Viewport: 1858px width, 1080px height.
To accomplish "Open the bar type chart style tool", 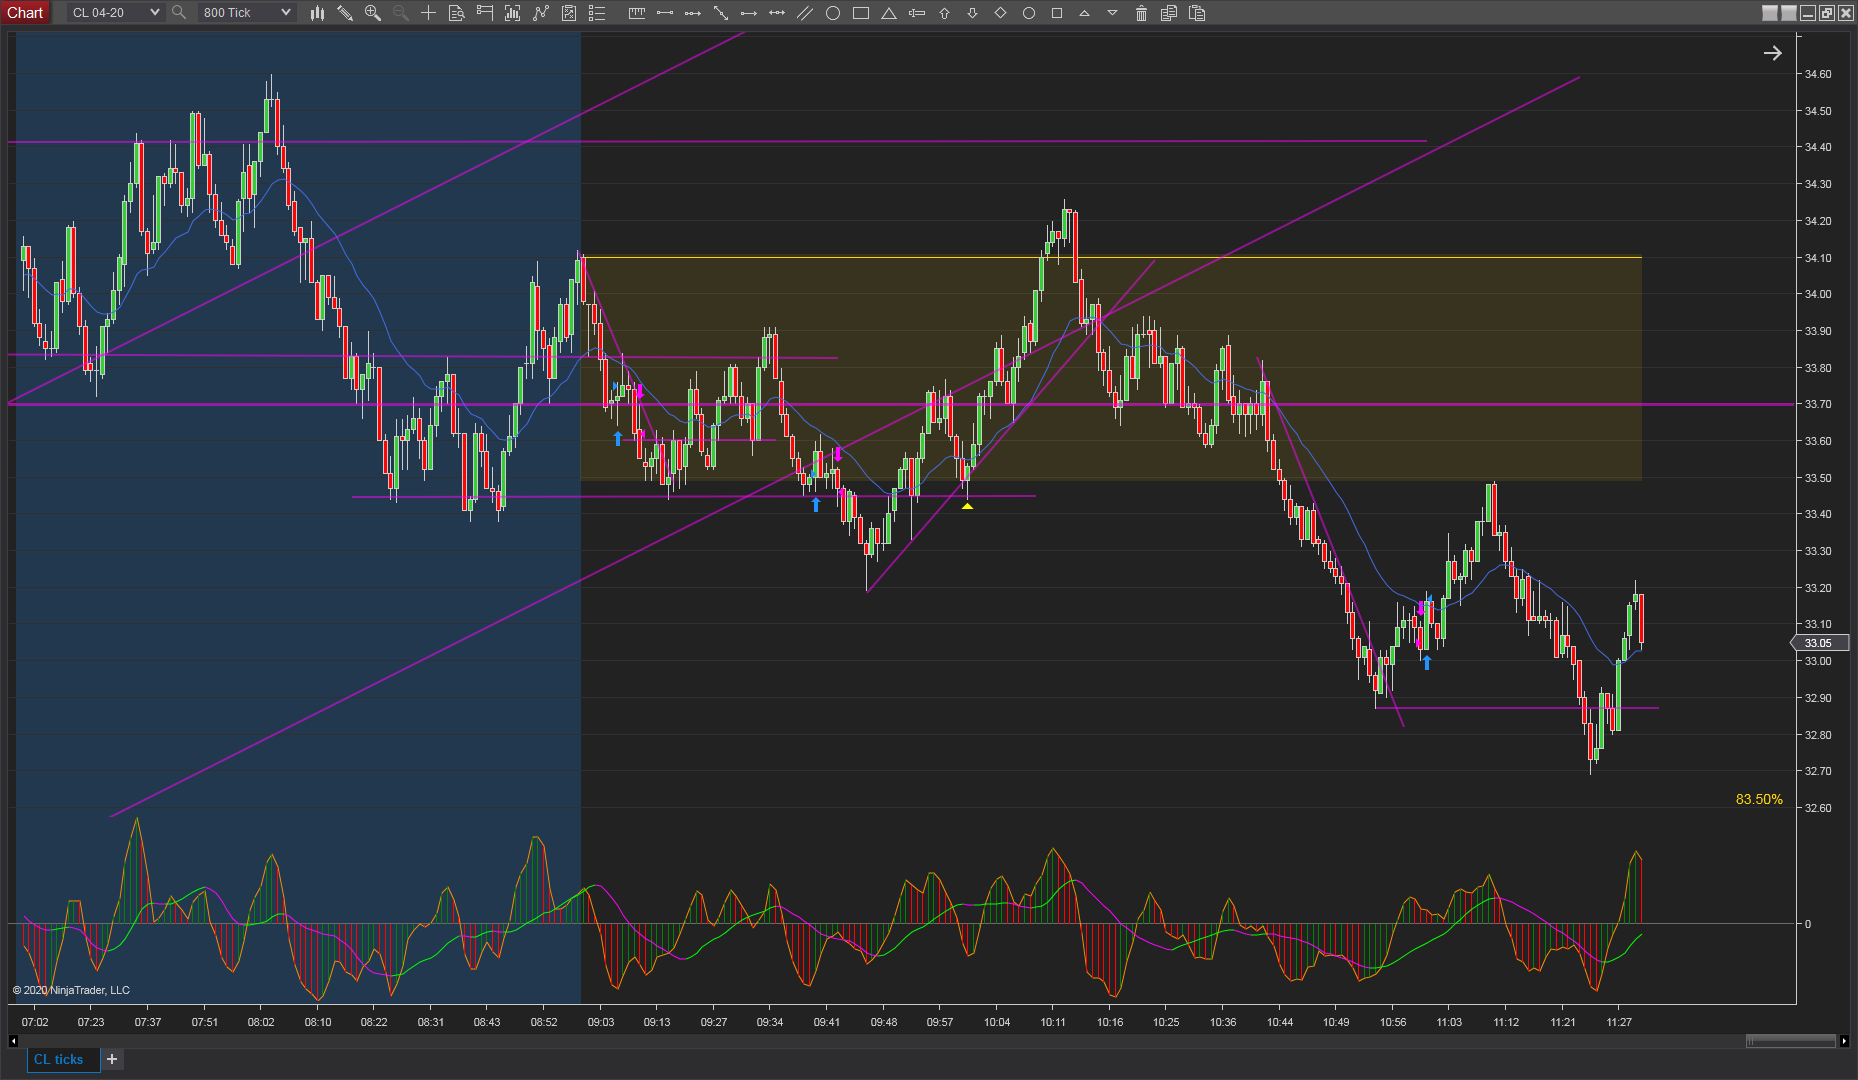I will pos(317,13).
